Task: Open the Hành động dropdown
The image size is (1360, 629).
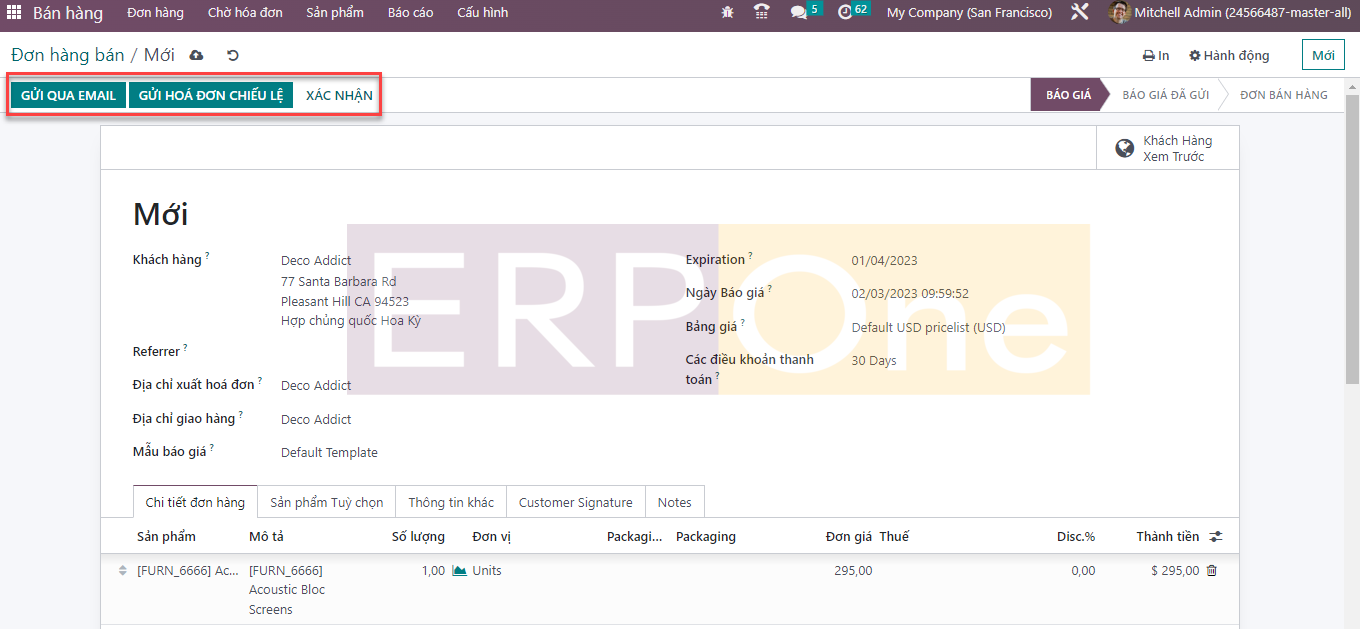Action: tap(1229, 56)
